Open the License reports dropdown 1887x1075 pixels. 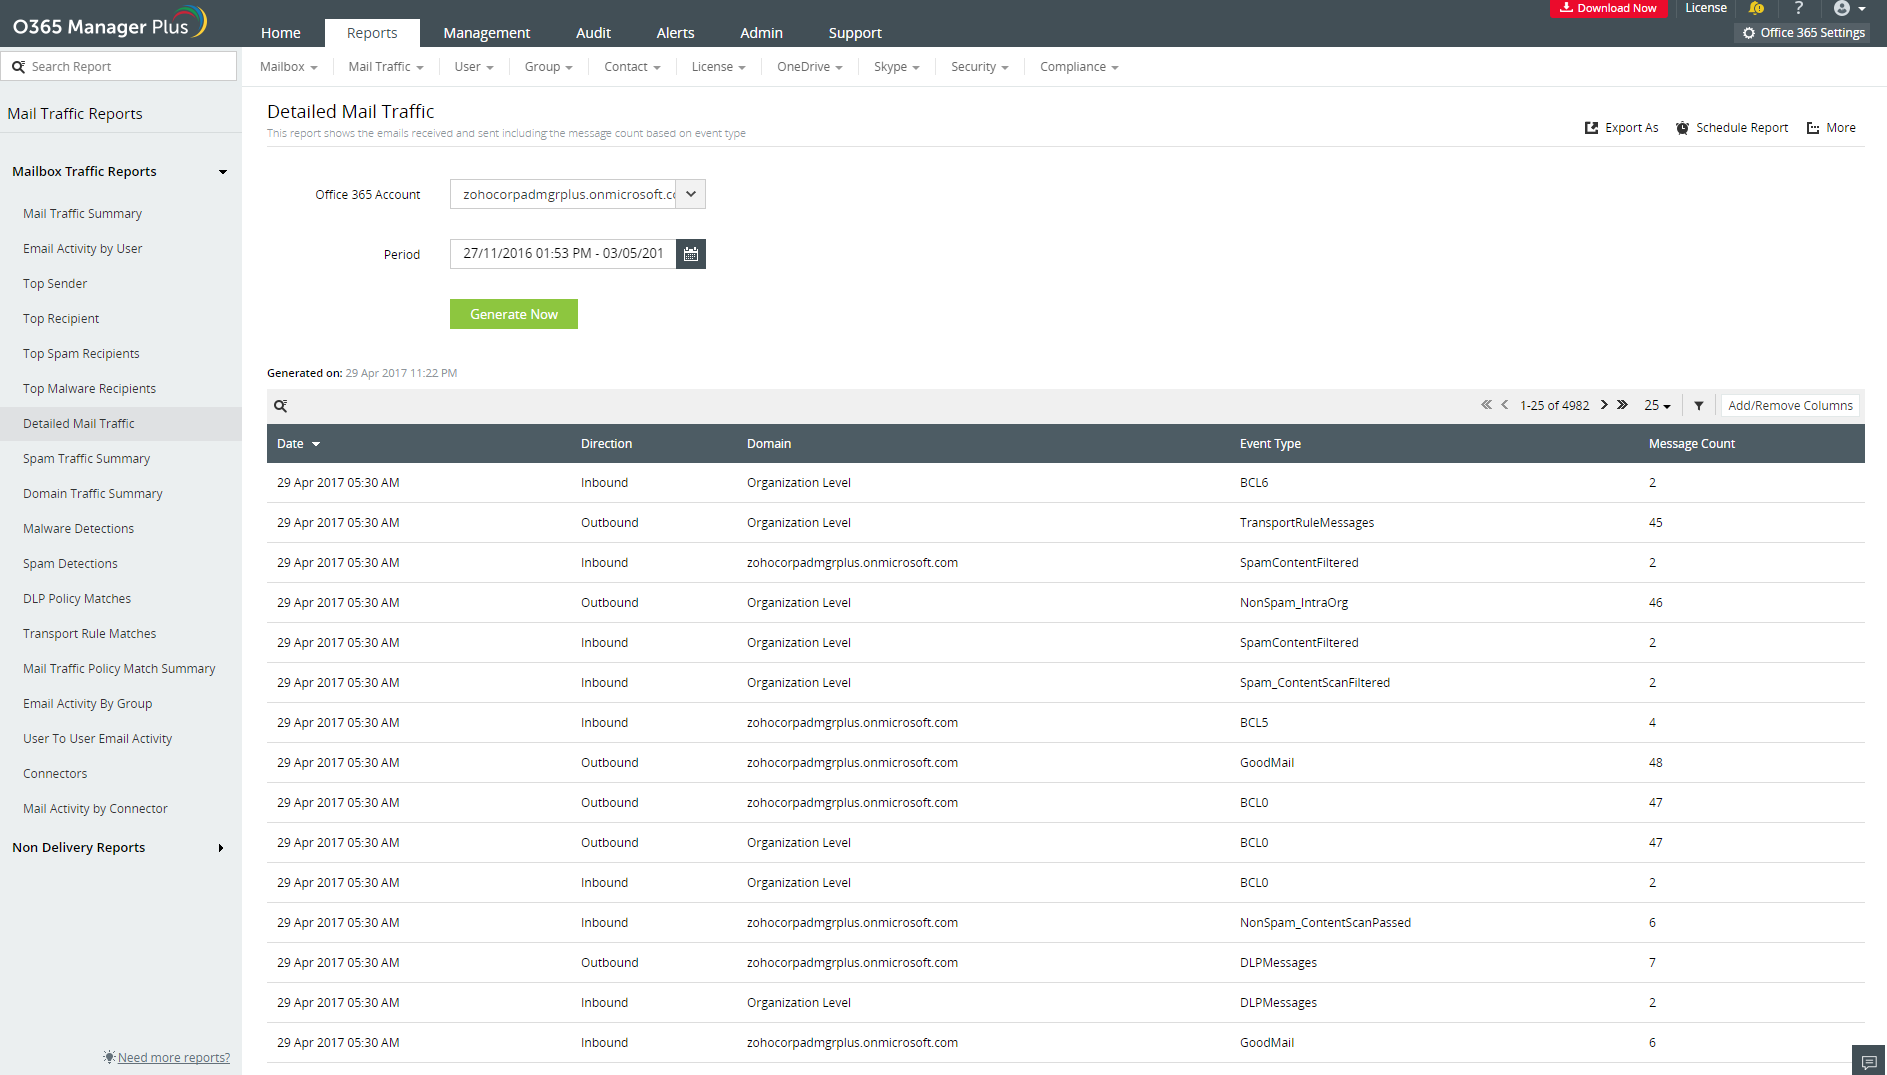718,67
